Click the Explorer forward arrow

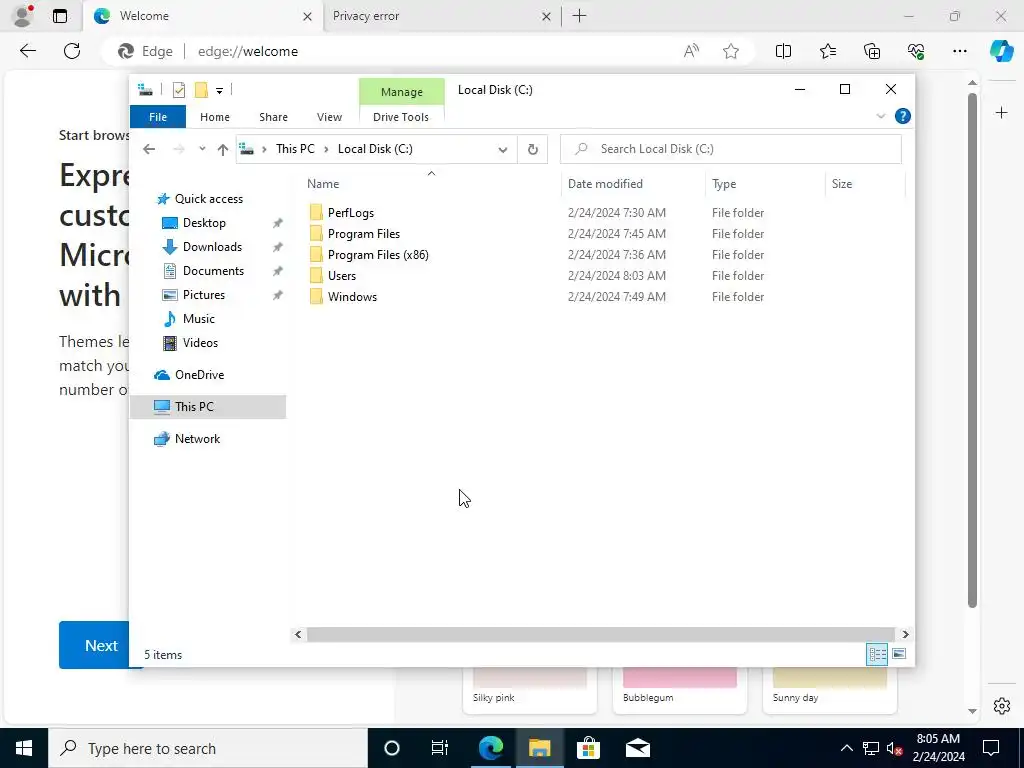click(178, 149)
